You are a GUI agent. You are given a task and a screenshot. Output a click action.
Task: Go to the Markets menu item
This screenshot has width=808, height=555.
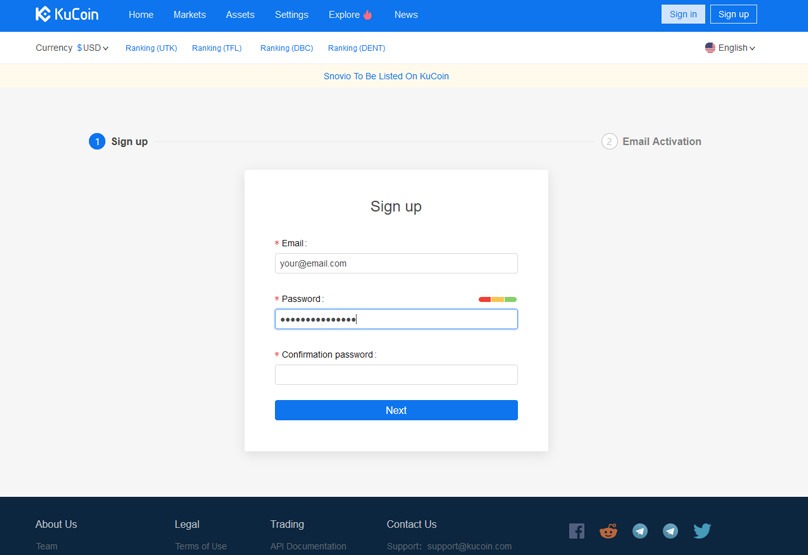[x=189, y=15]
